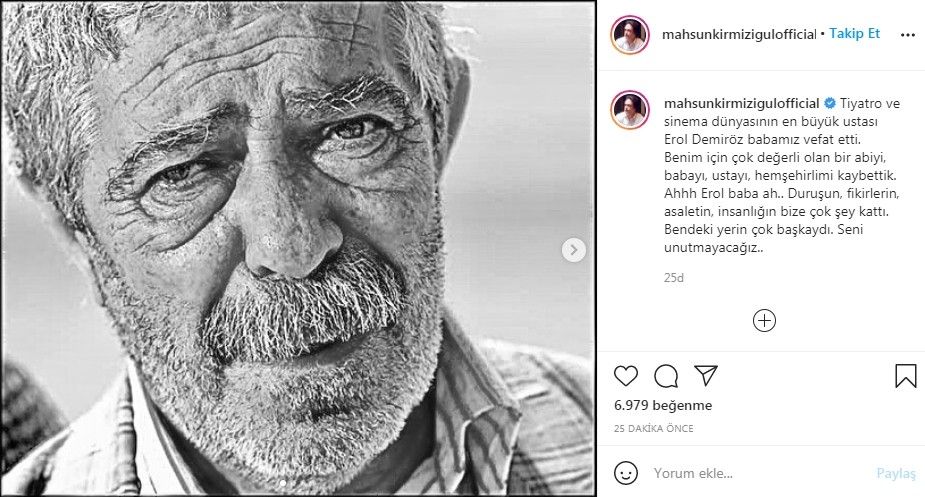Like the post with the heart icon

(626, 376)
